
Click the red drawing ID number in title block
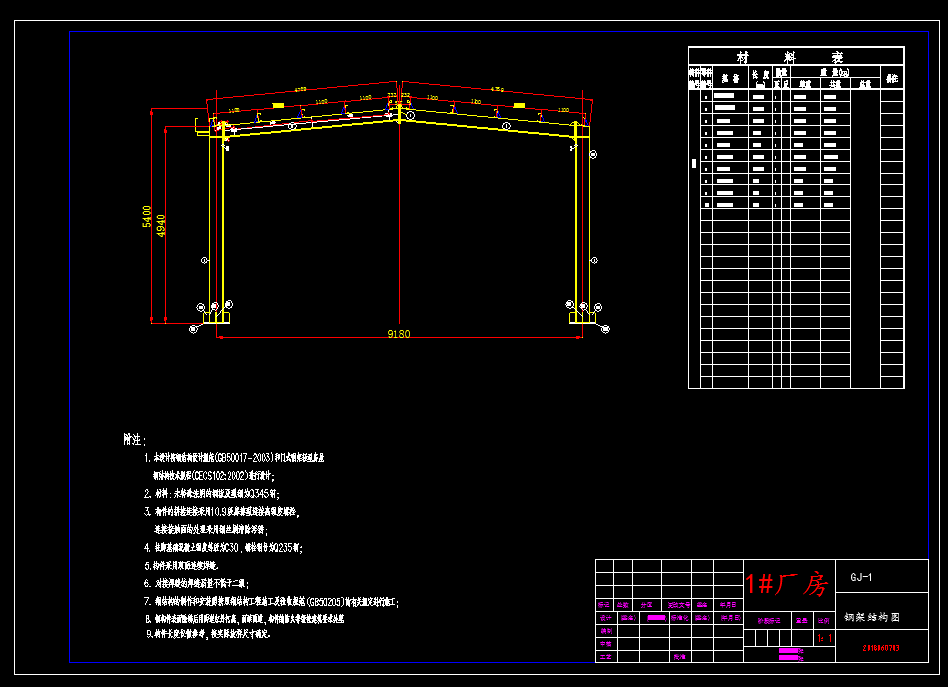(880, 648)
